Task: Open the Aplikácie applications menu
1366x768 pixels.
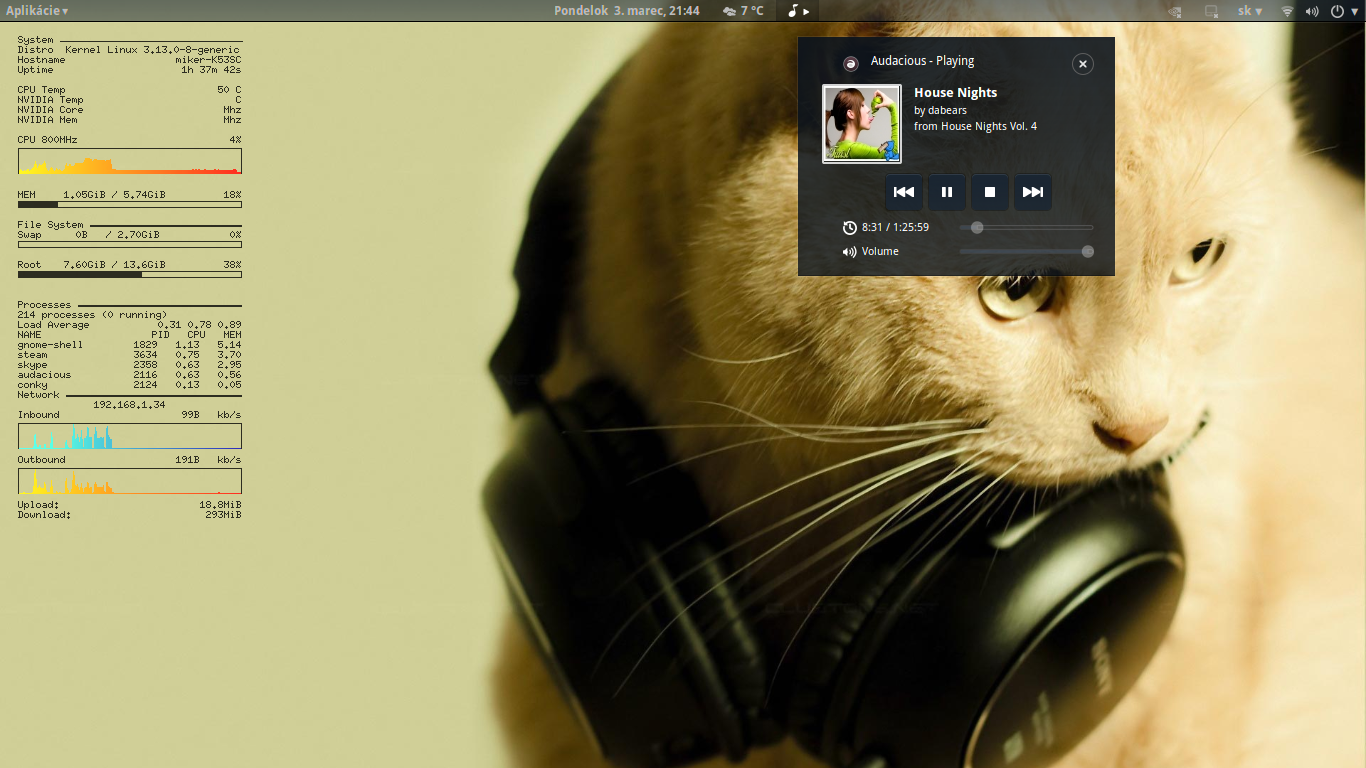Action: pos(37,11)
